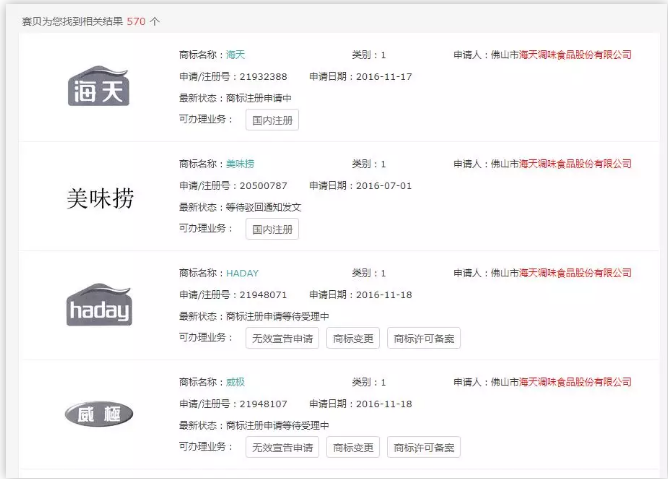Click the status text in the 威极 row
This screenshot has height=479, width=668.
[x=277, y=426]
